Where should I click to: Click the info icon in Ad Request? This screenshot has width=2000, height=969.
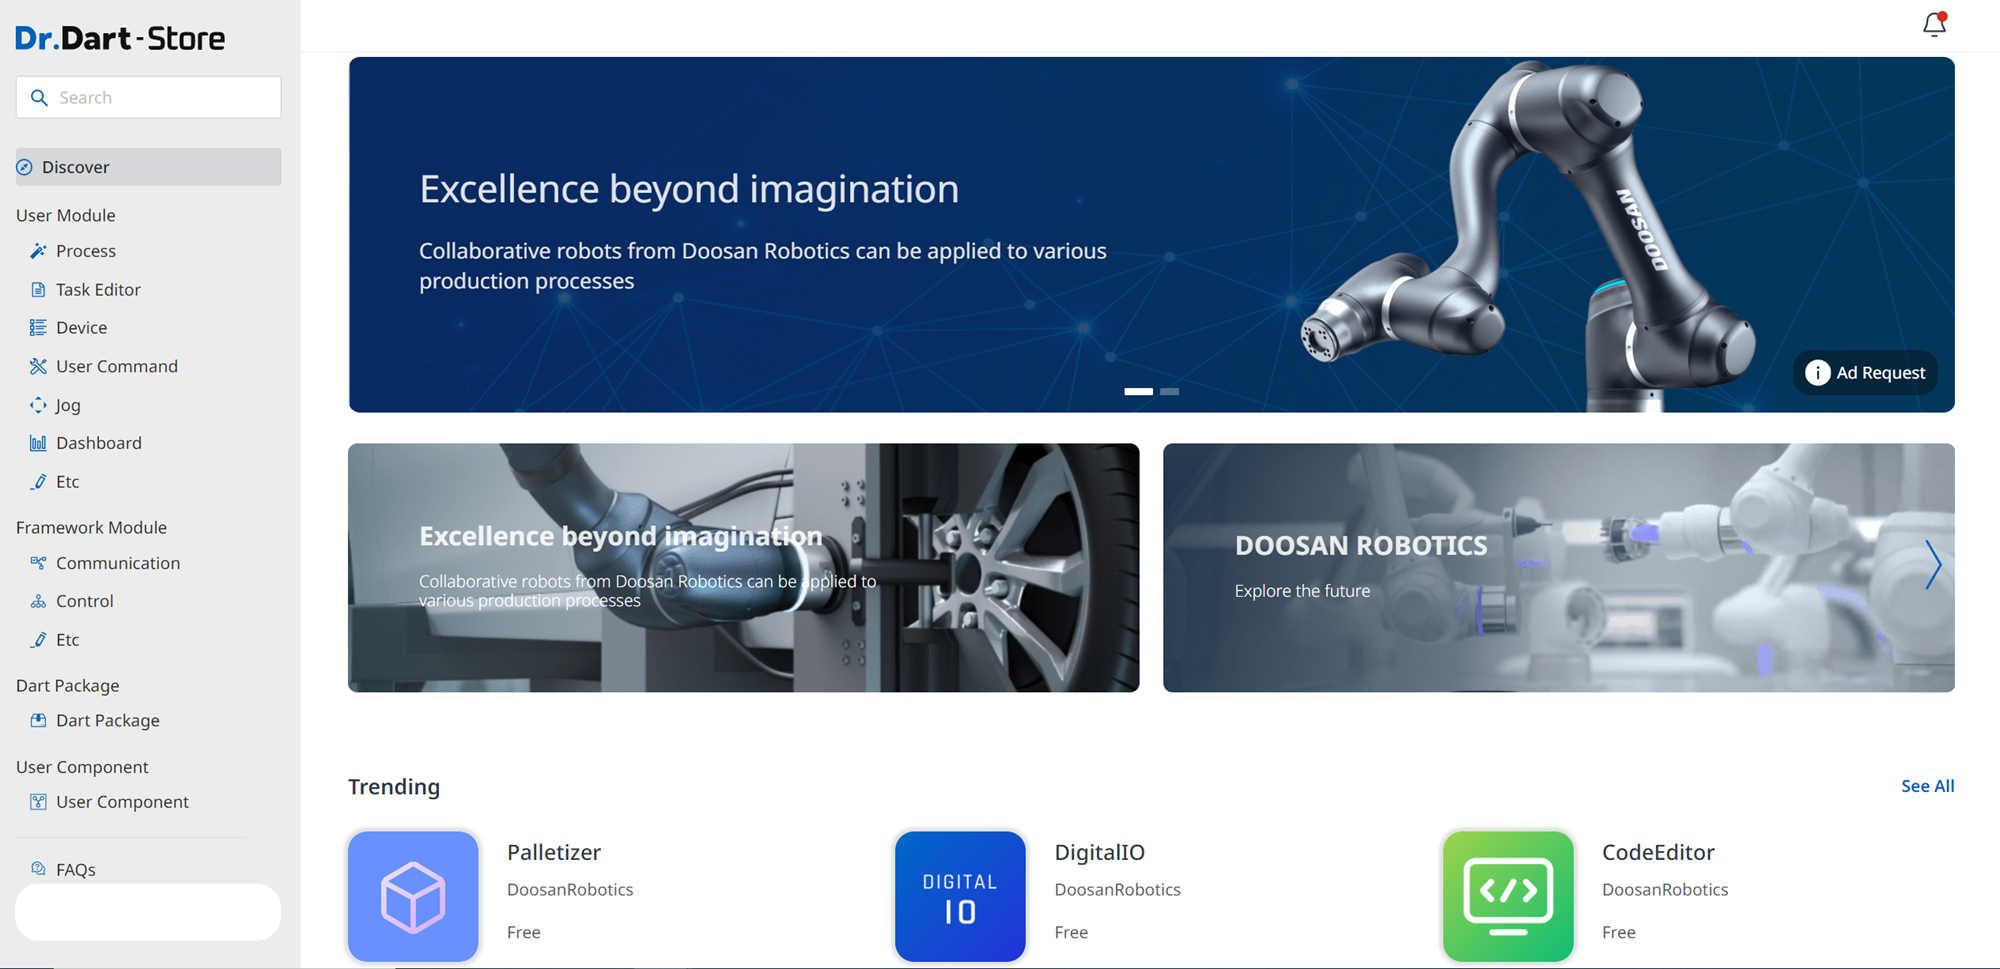click(x=1817, y=373)
